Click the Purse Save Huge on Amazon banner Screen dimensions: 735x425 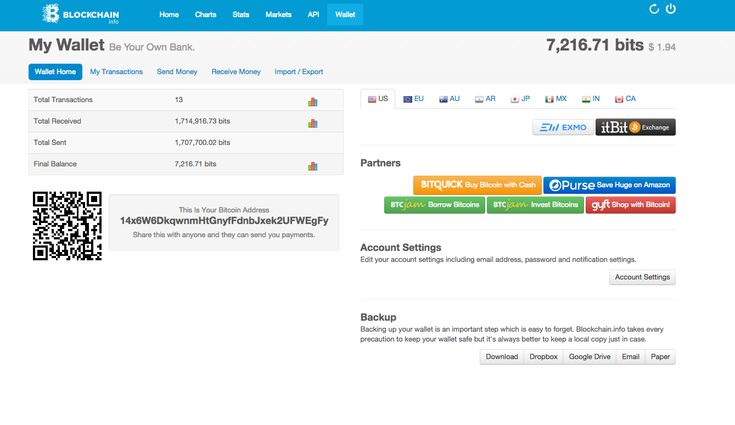[610, 185]
